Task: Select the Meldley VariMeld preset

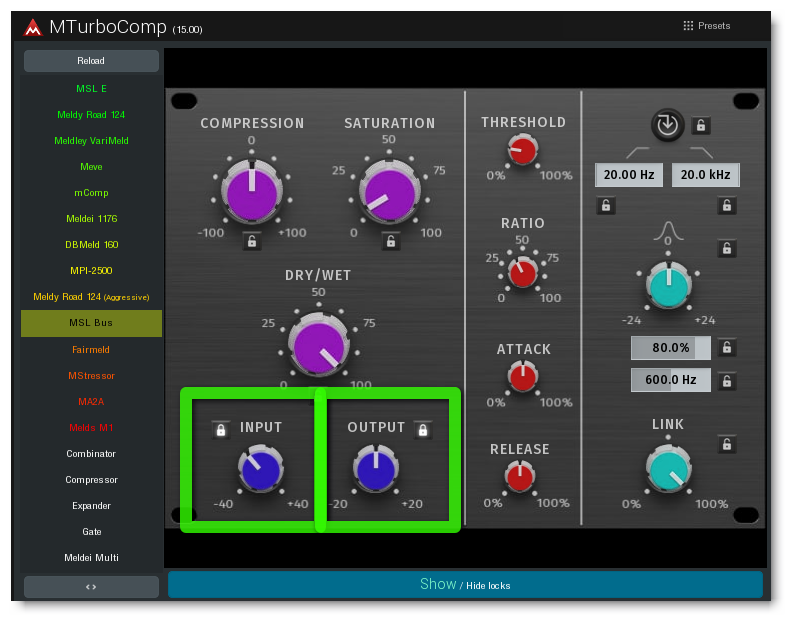Action: pyautogui.click(x=91, y=141)
